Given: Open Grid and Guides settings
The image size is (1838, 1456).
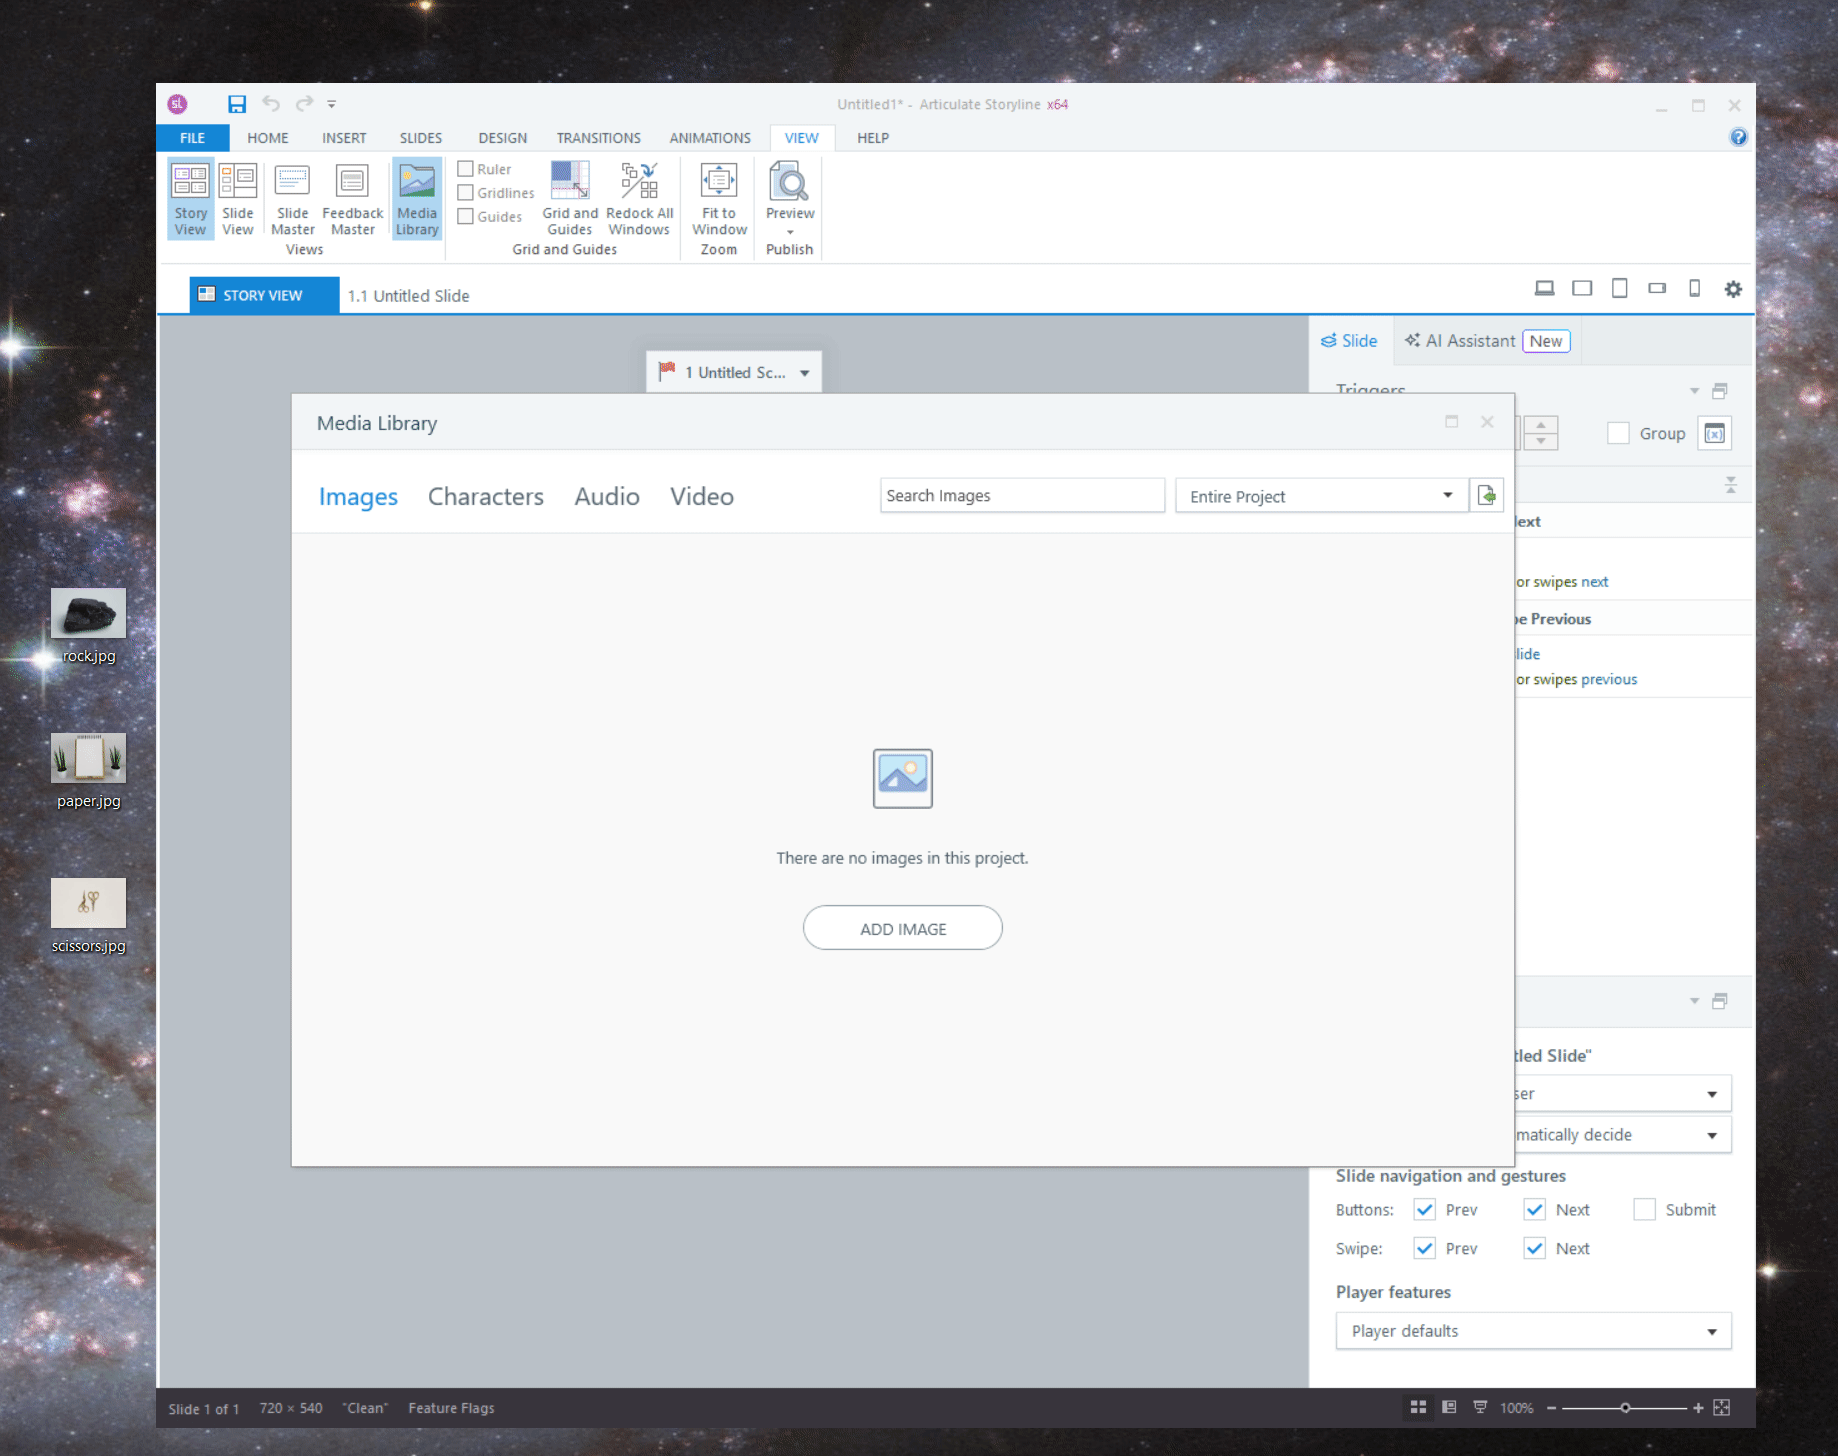Looking at the screenshot, I should point(570,198).
